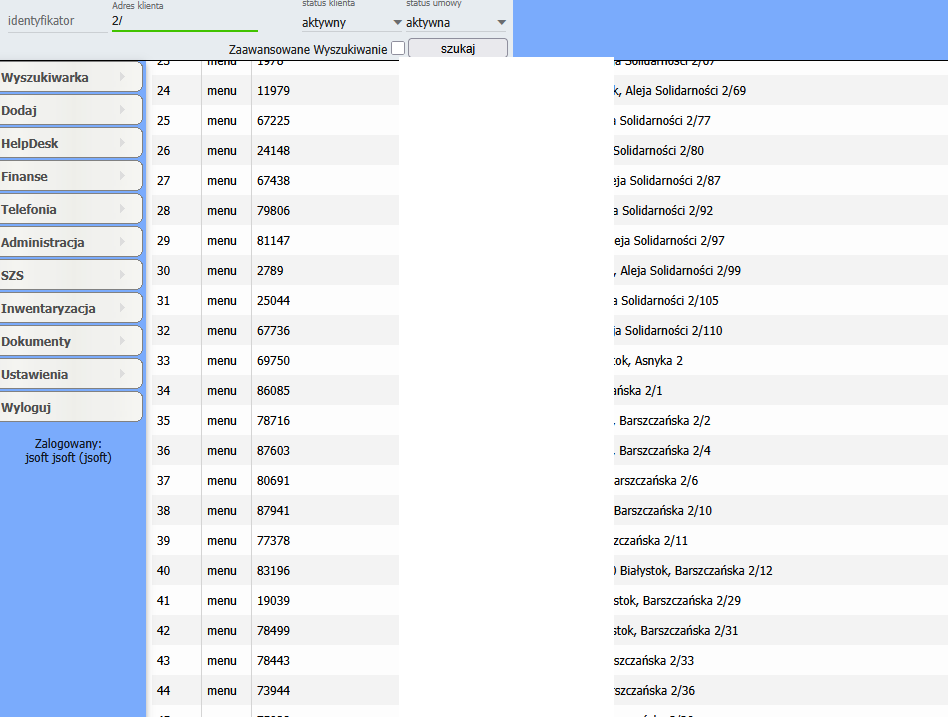Focus the identyfikator input field
This screenshot has height=717, width=948.
pos(56,21)
